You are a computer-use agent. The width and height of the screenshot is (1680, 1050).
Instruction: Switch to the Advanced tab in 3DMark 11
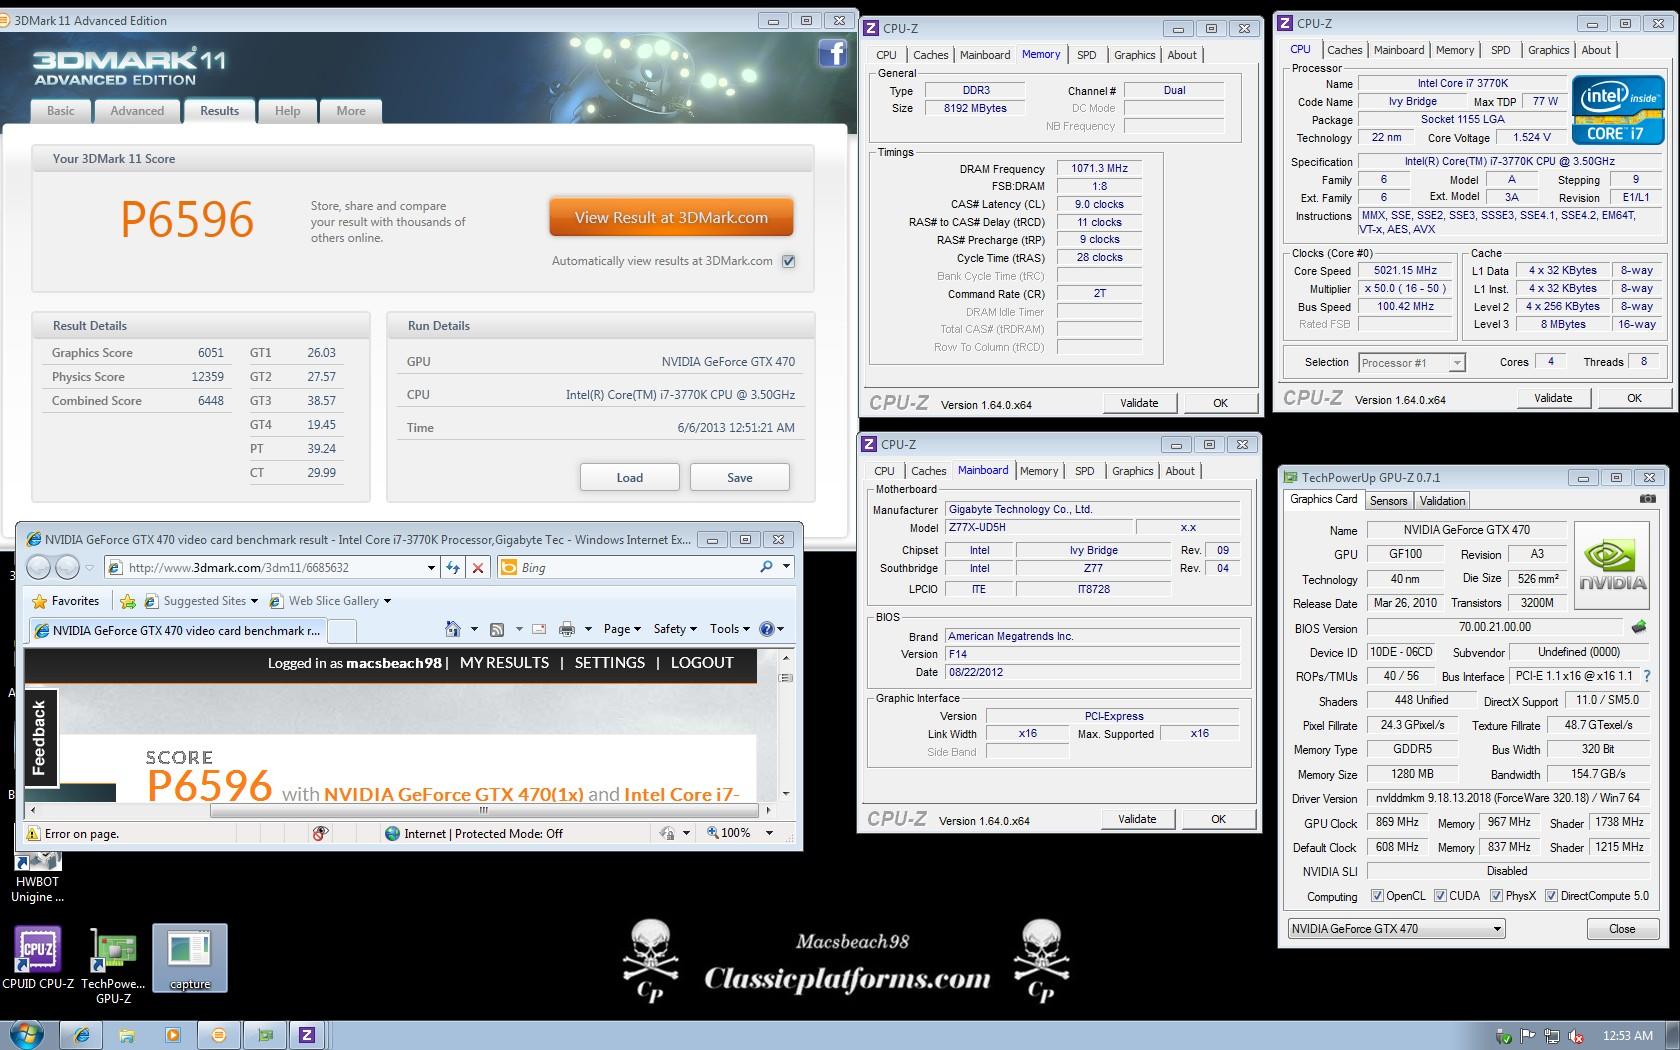pos(137,111)
